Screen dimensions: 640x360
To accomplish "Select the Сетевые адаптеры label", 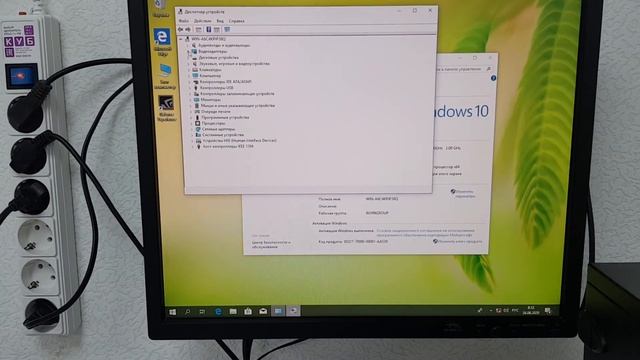I will click(x=218, y=129).
